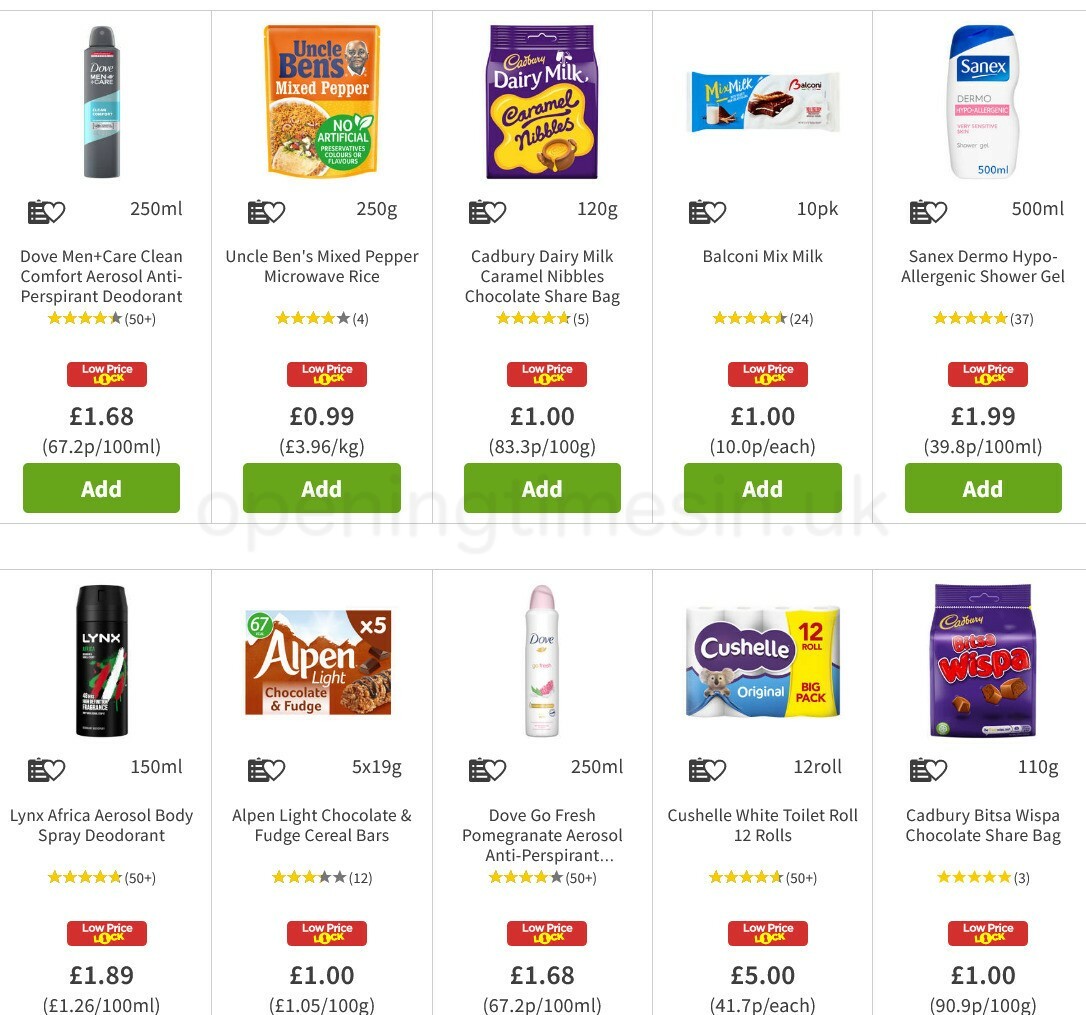This screenshot has width=1086, height=1015.
Task: Click the Low Price Lock badge on Cushelle Toilet Roll
Action: (x=767, y=933)
